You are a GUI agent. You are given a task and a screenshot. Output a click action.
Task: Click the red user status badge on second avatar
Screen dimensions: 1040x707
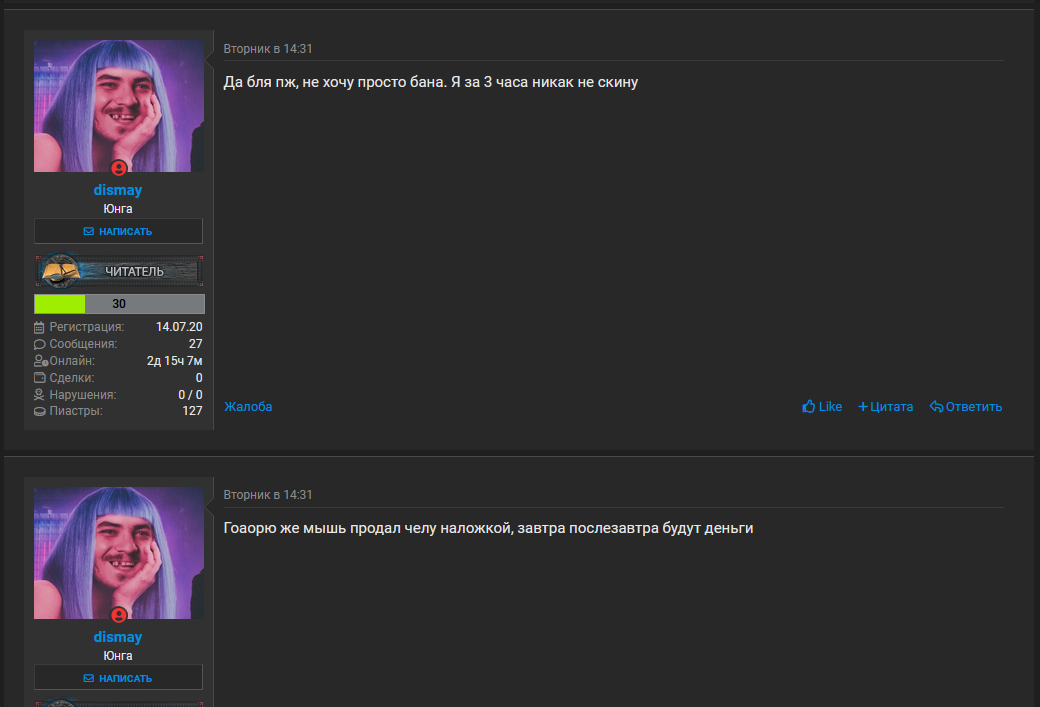[119, 615]
